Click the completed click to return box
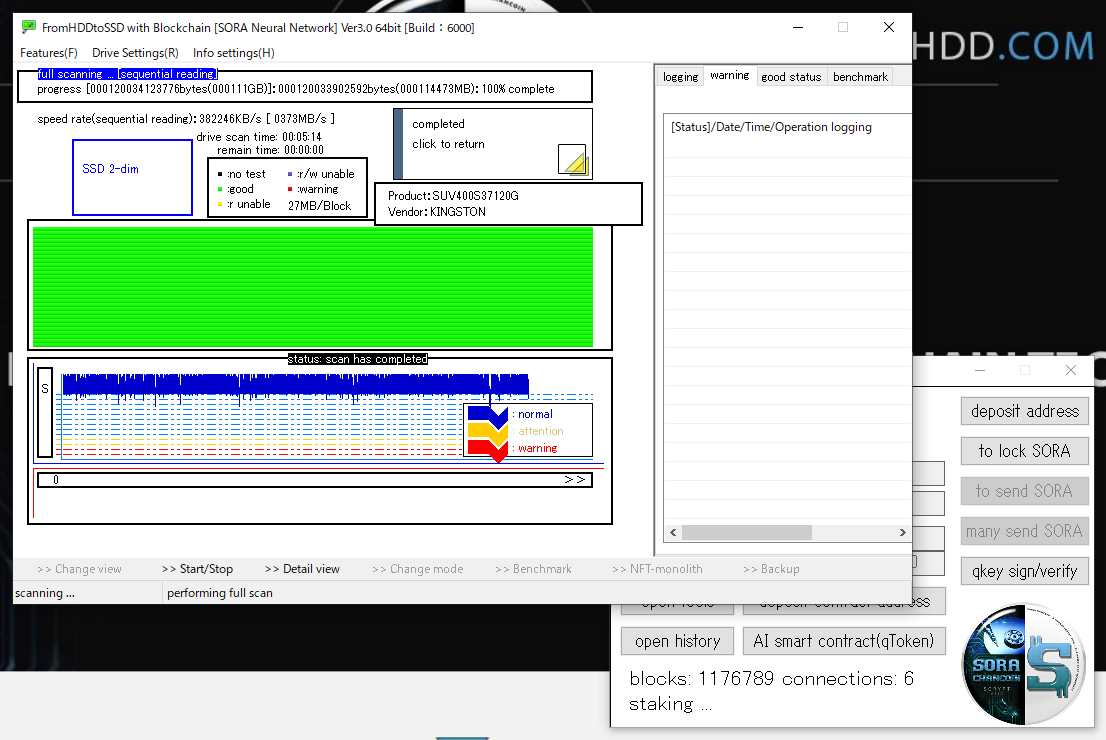This screenshot has width=1106, height=740. [x=493, y=144]
